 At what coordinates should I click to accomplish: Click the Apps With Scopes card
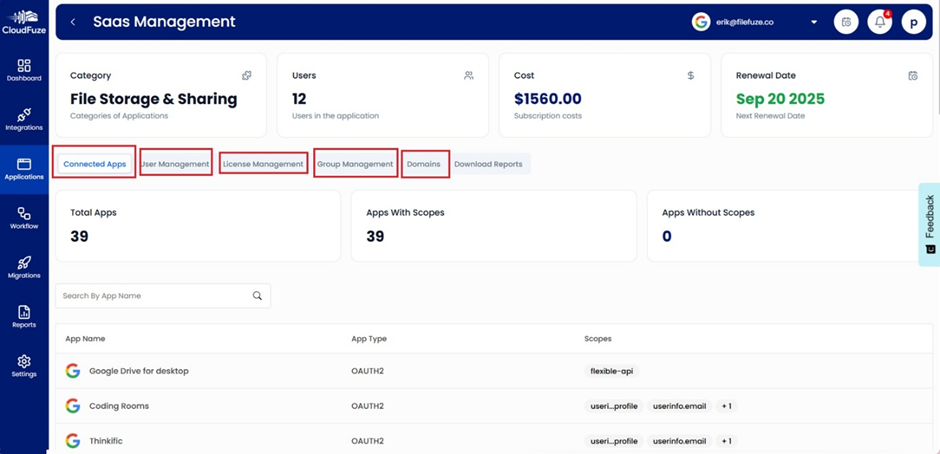(494, 226)
